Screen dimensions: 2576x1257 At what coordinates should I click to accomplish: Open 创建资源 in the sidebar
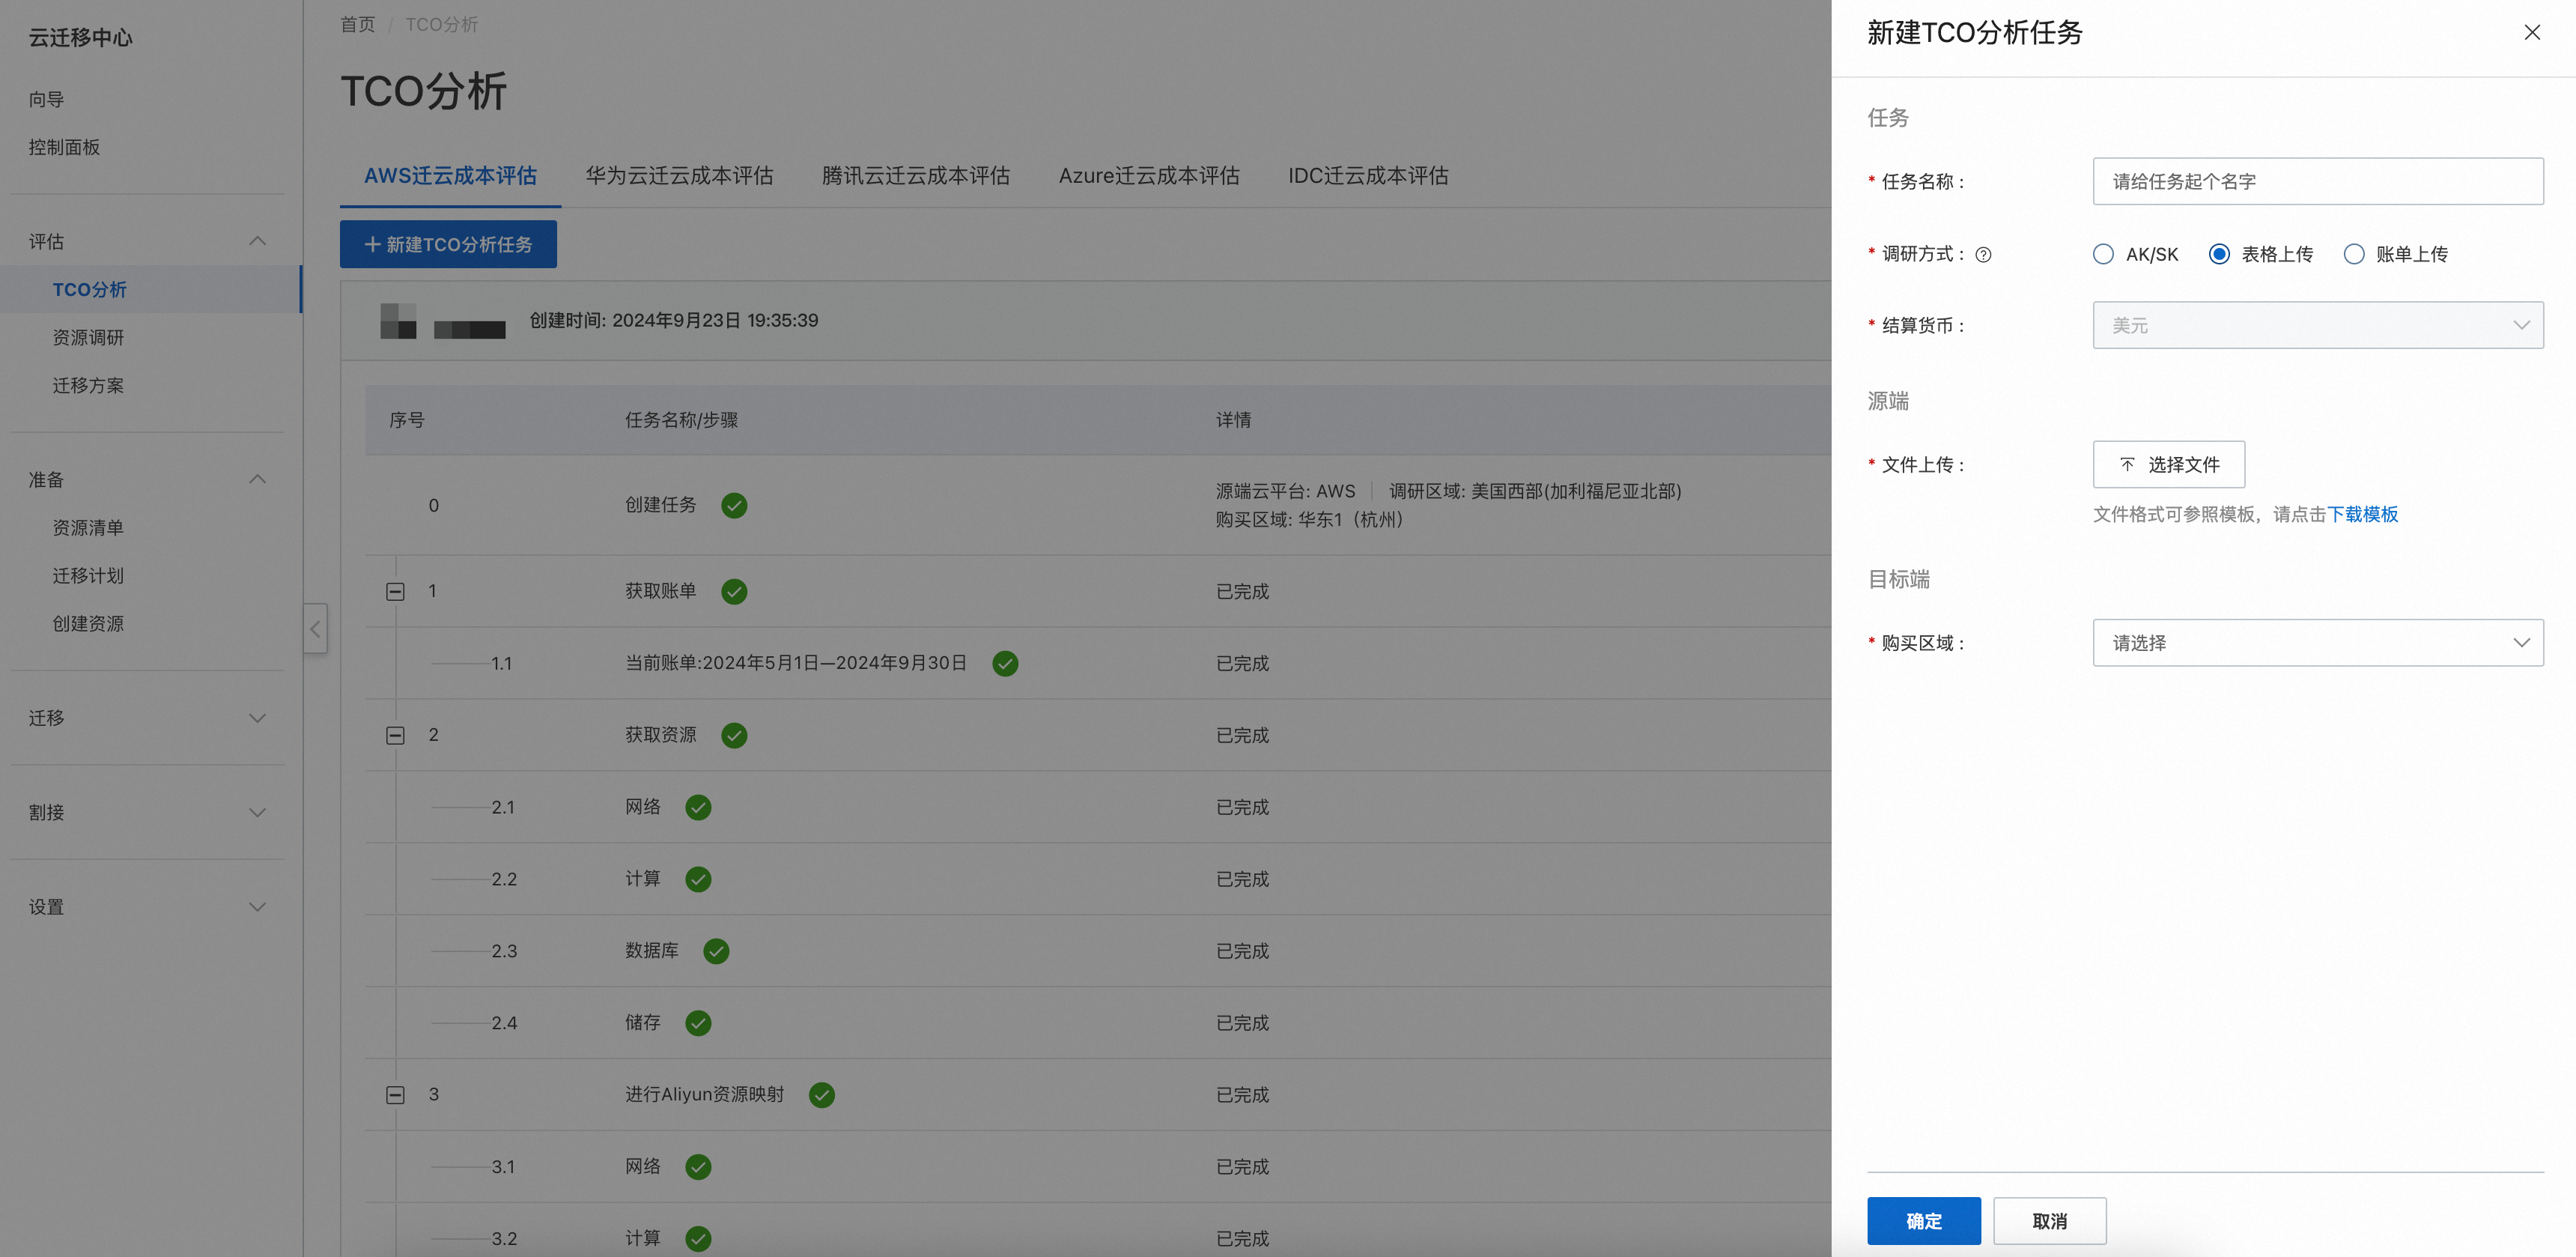coord(88,623)
